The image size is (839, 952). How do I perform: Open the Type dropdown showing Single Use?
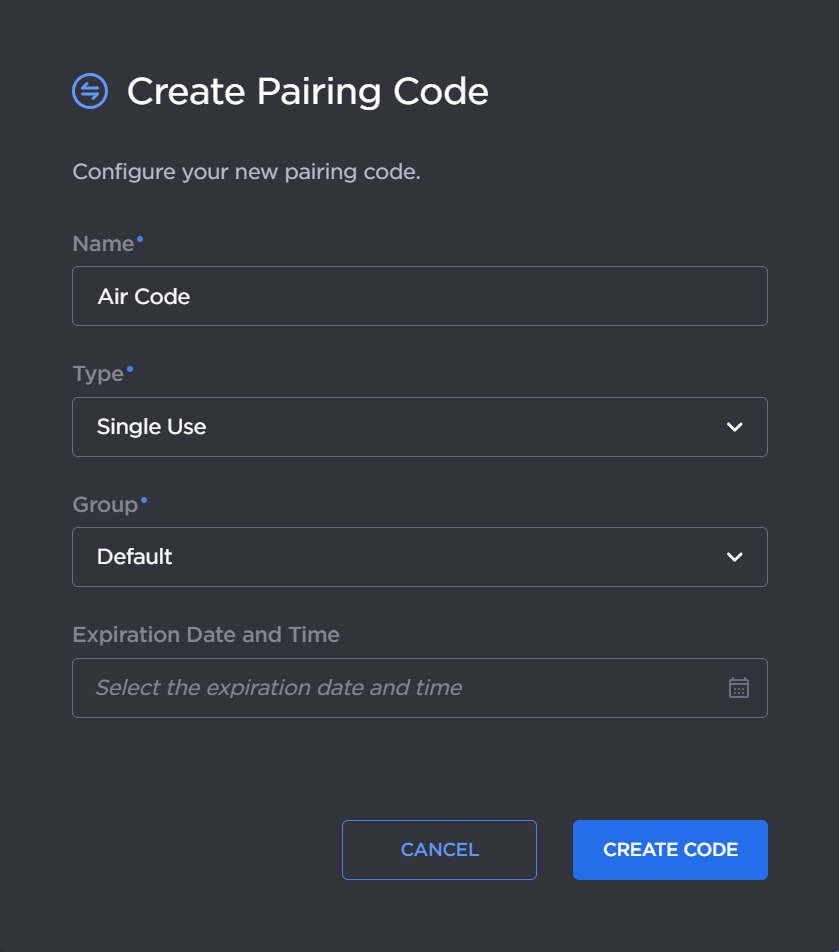click(419, 427)
